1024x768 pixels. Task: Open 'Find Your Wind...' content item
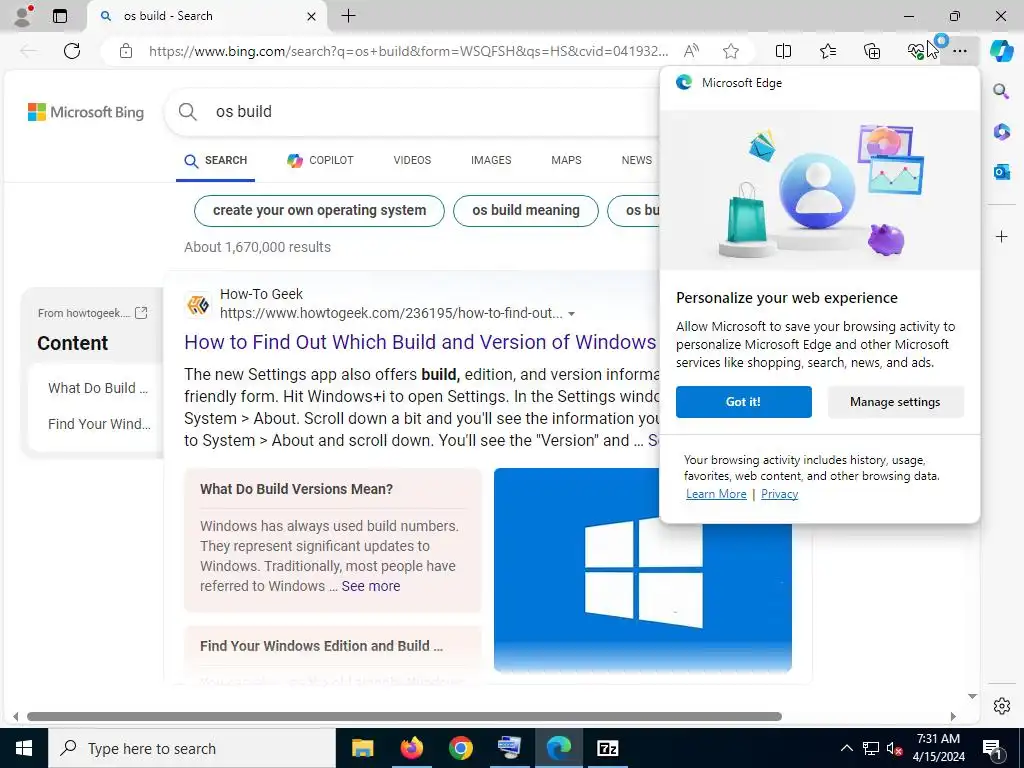point(99,424)
